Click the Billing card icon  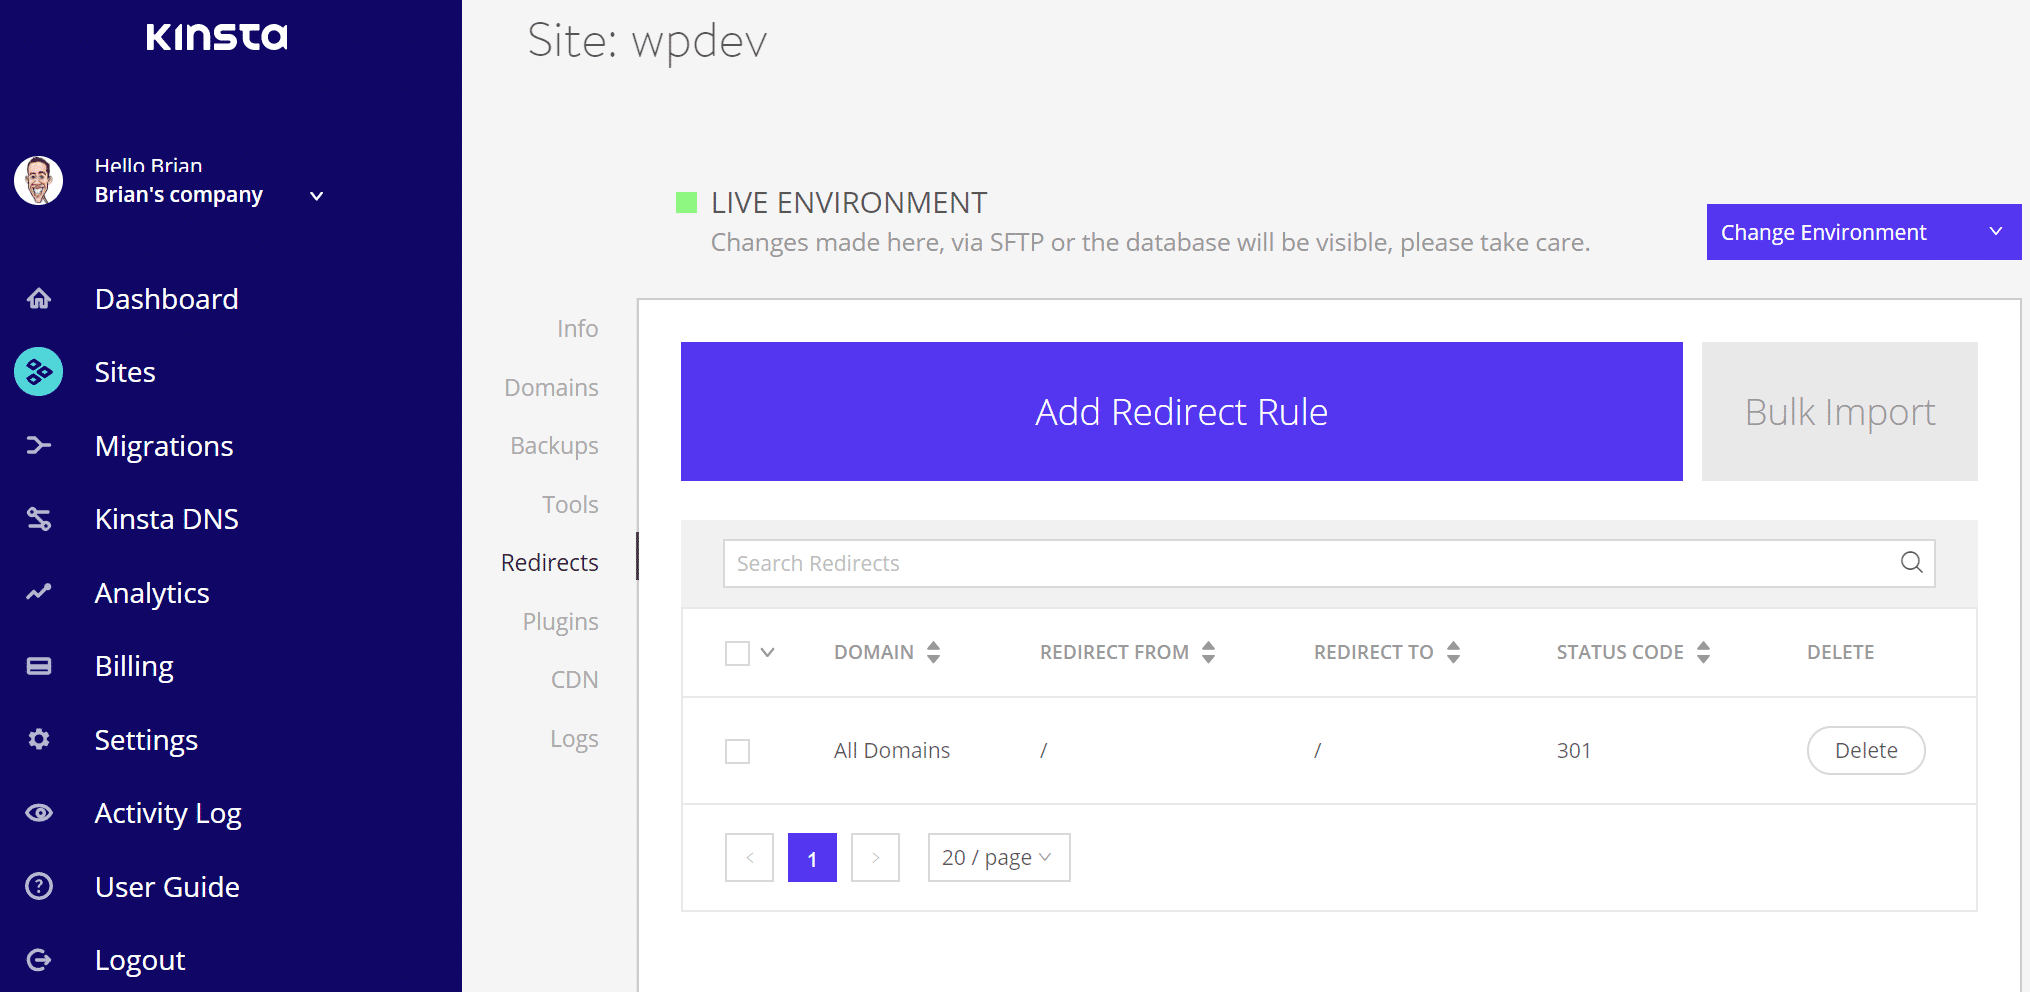[x=39, y=666]
